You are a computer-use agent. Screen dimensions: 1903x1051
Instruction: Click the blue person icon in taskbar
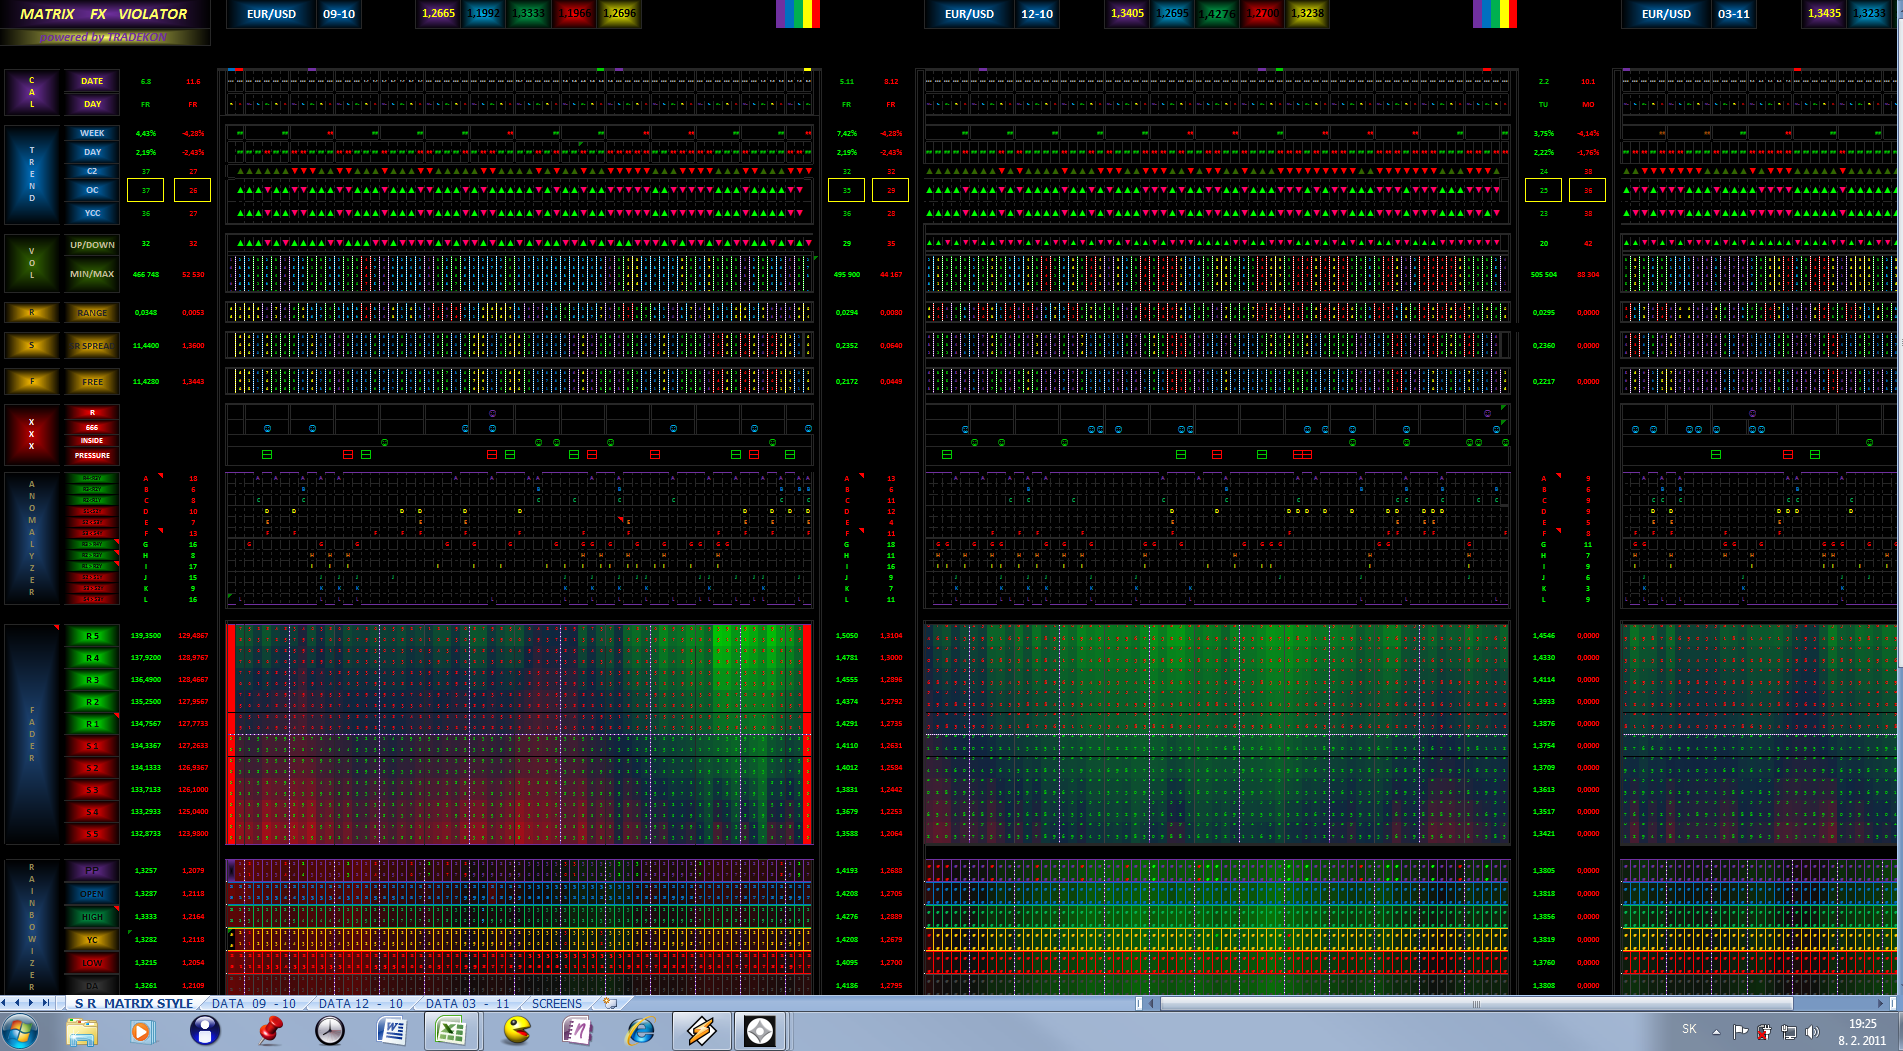click(x=205, y=1031)
